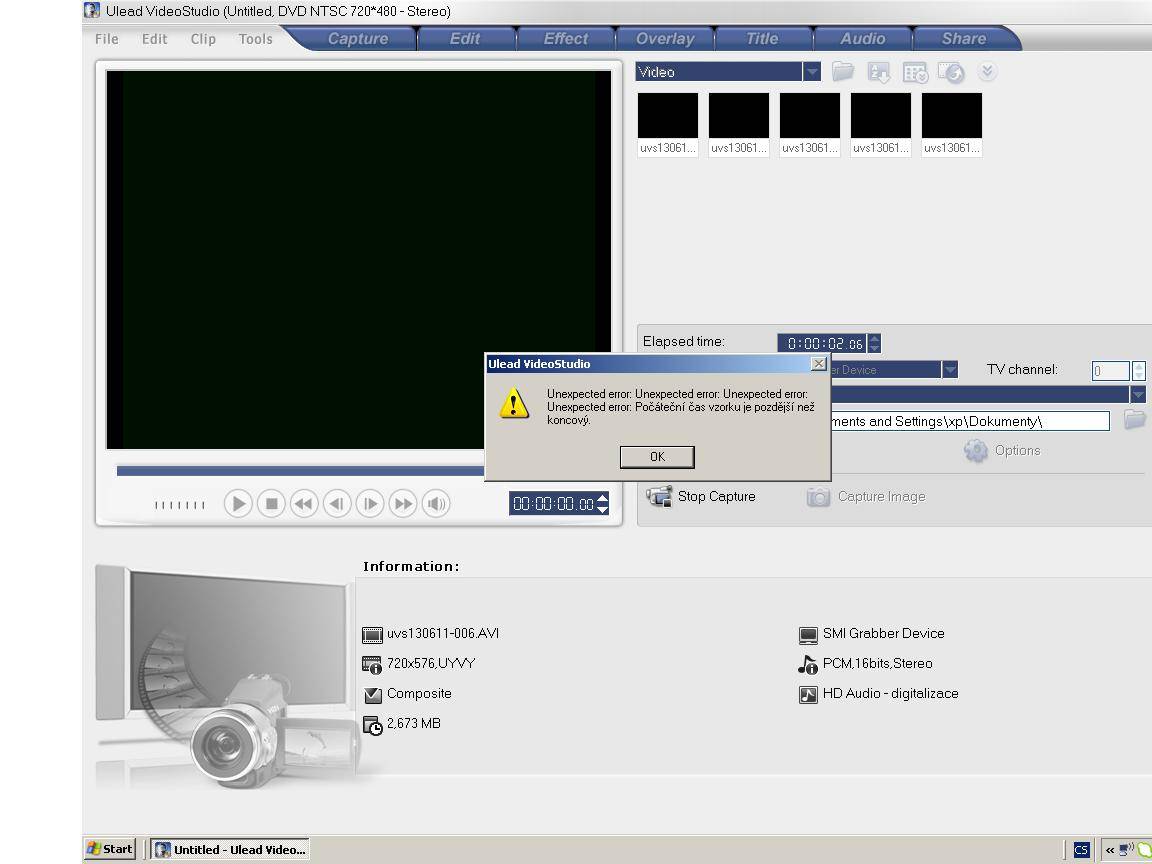Click the HD Audio - digitalizace icon
Screen dimensions: 1152x864
click(808, 694)
